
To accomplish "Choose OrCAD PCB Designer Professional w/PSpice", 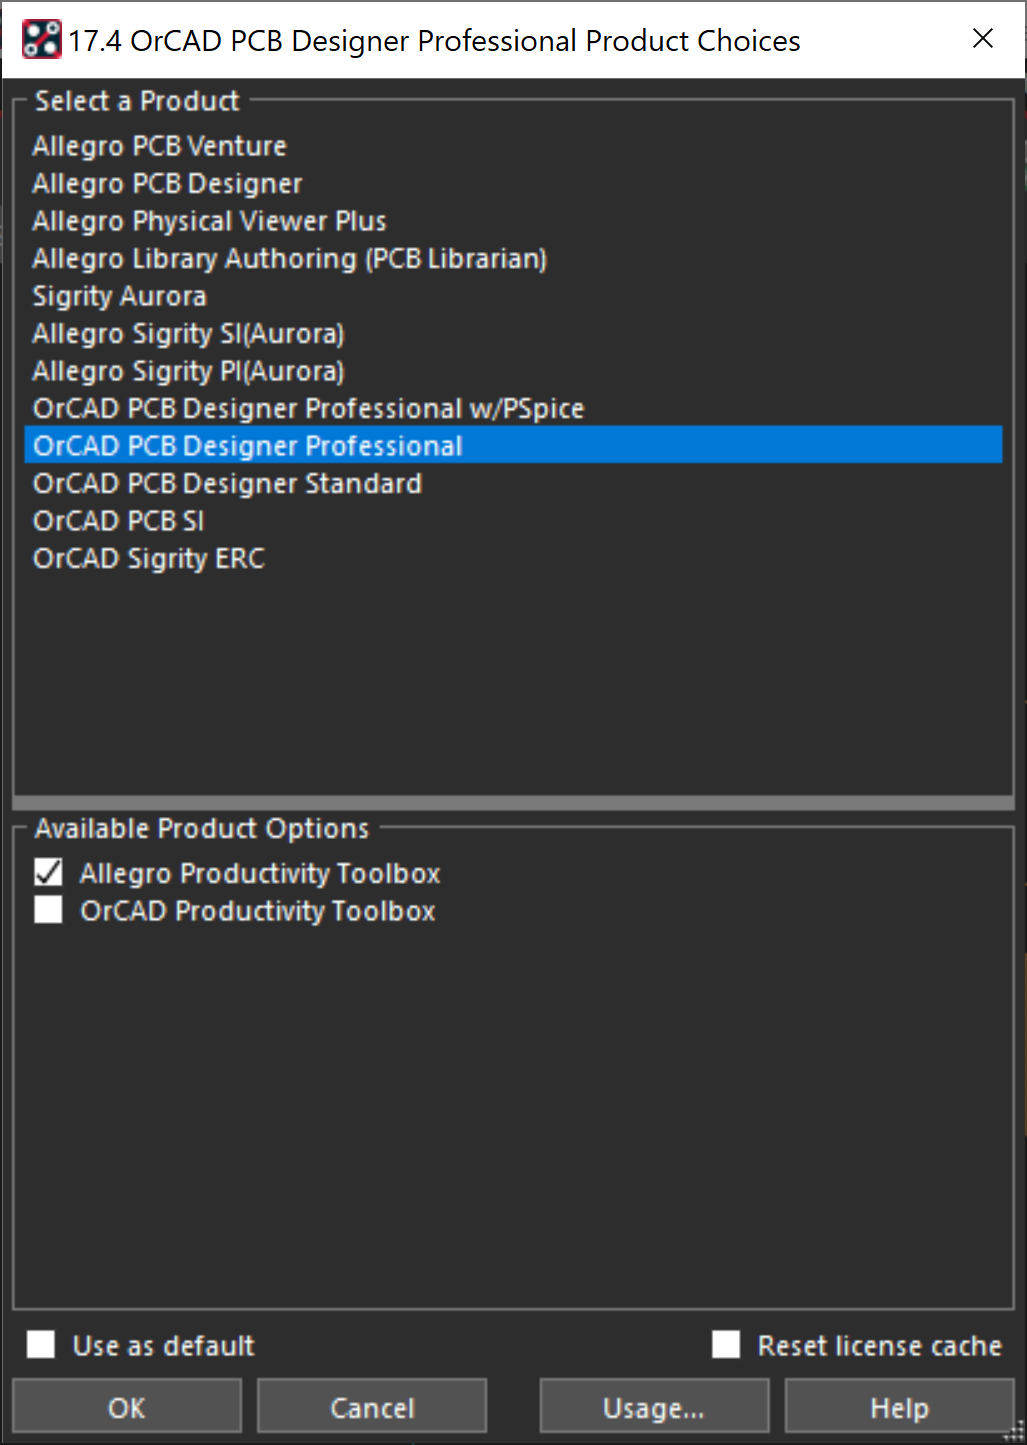I will coord(308,408).
